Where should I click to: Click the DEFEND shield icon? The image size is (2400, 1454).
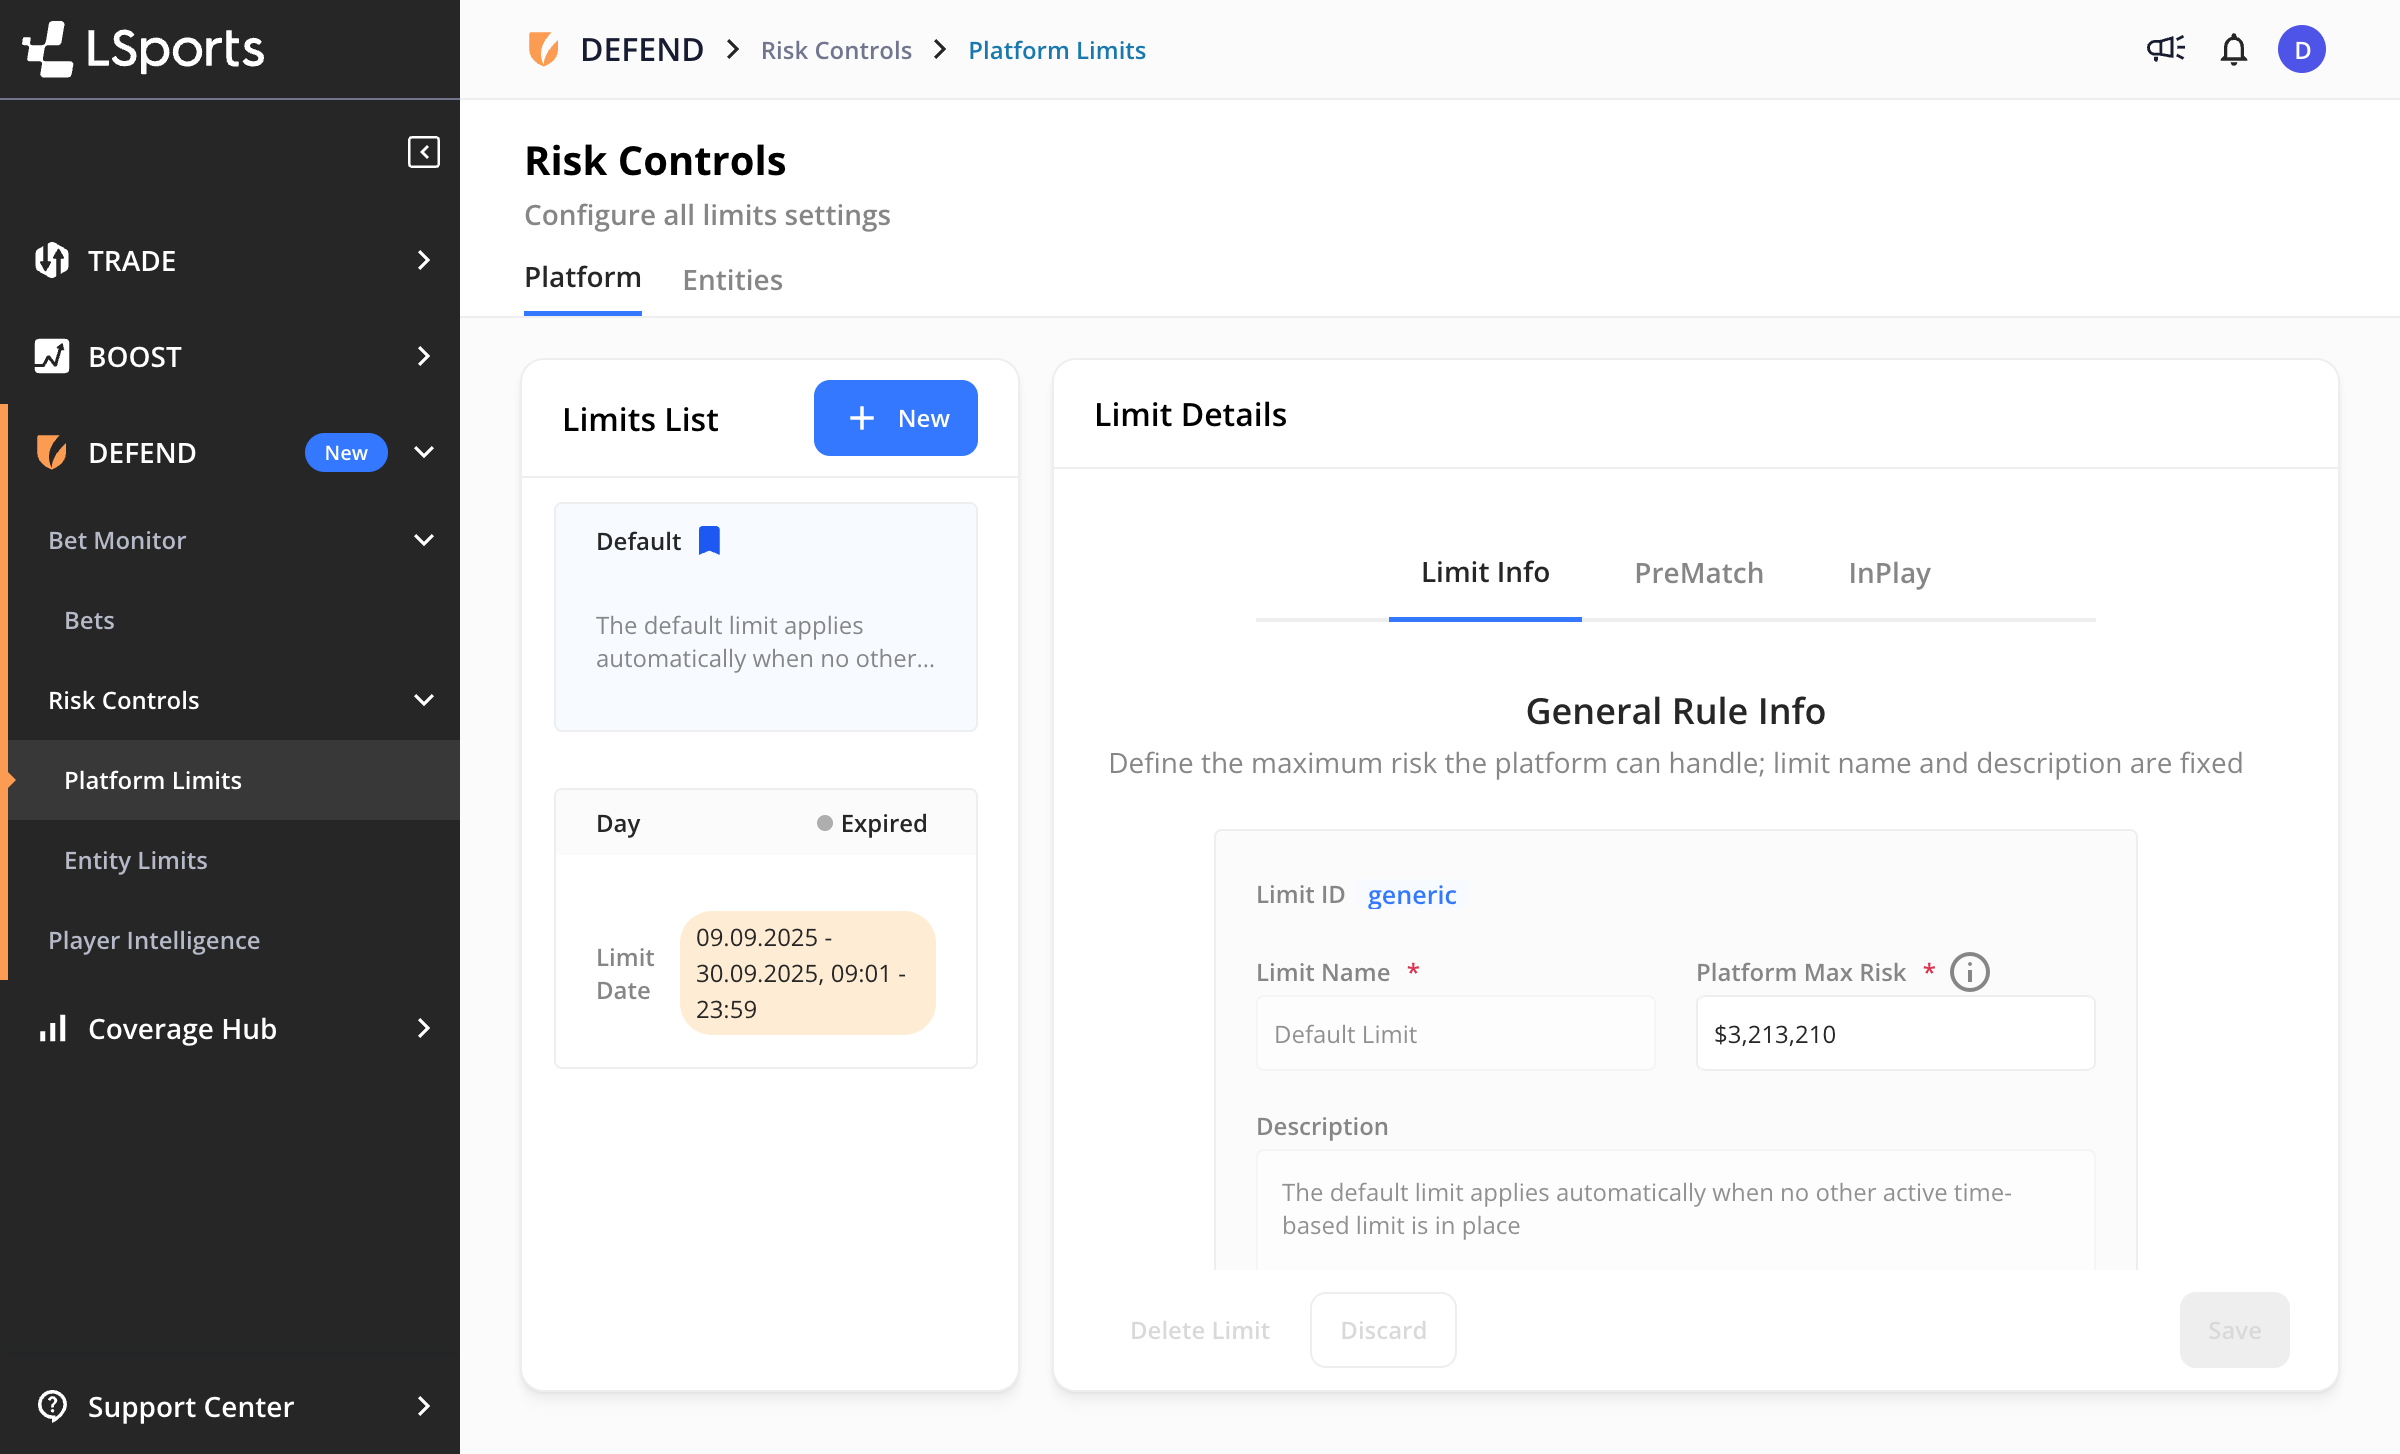(x=51, y=452)
